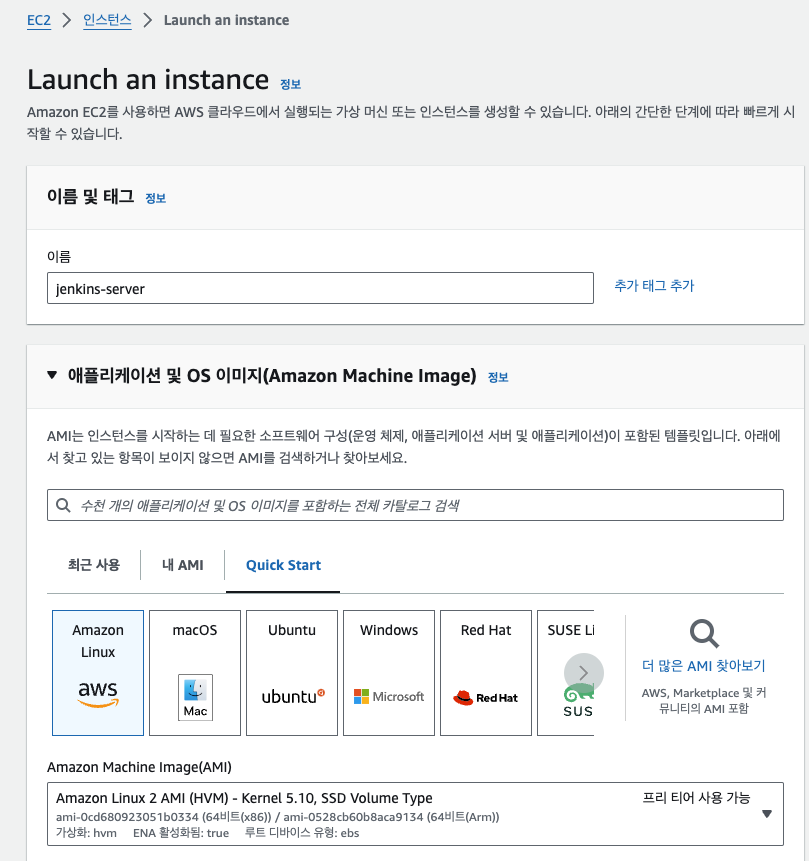Click the magnifier icon for more AMIs
809x861 pixels.
click(704, 634)
